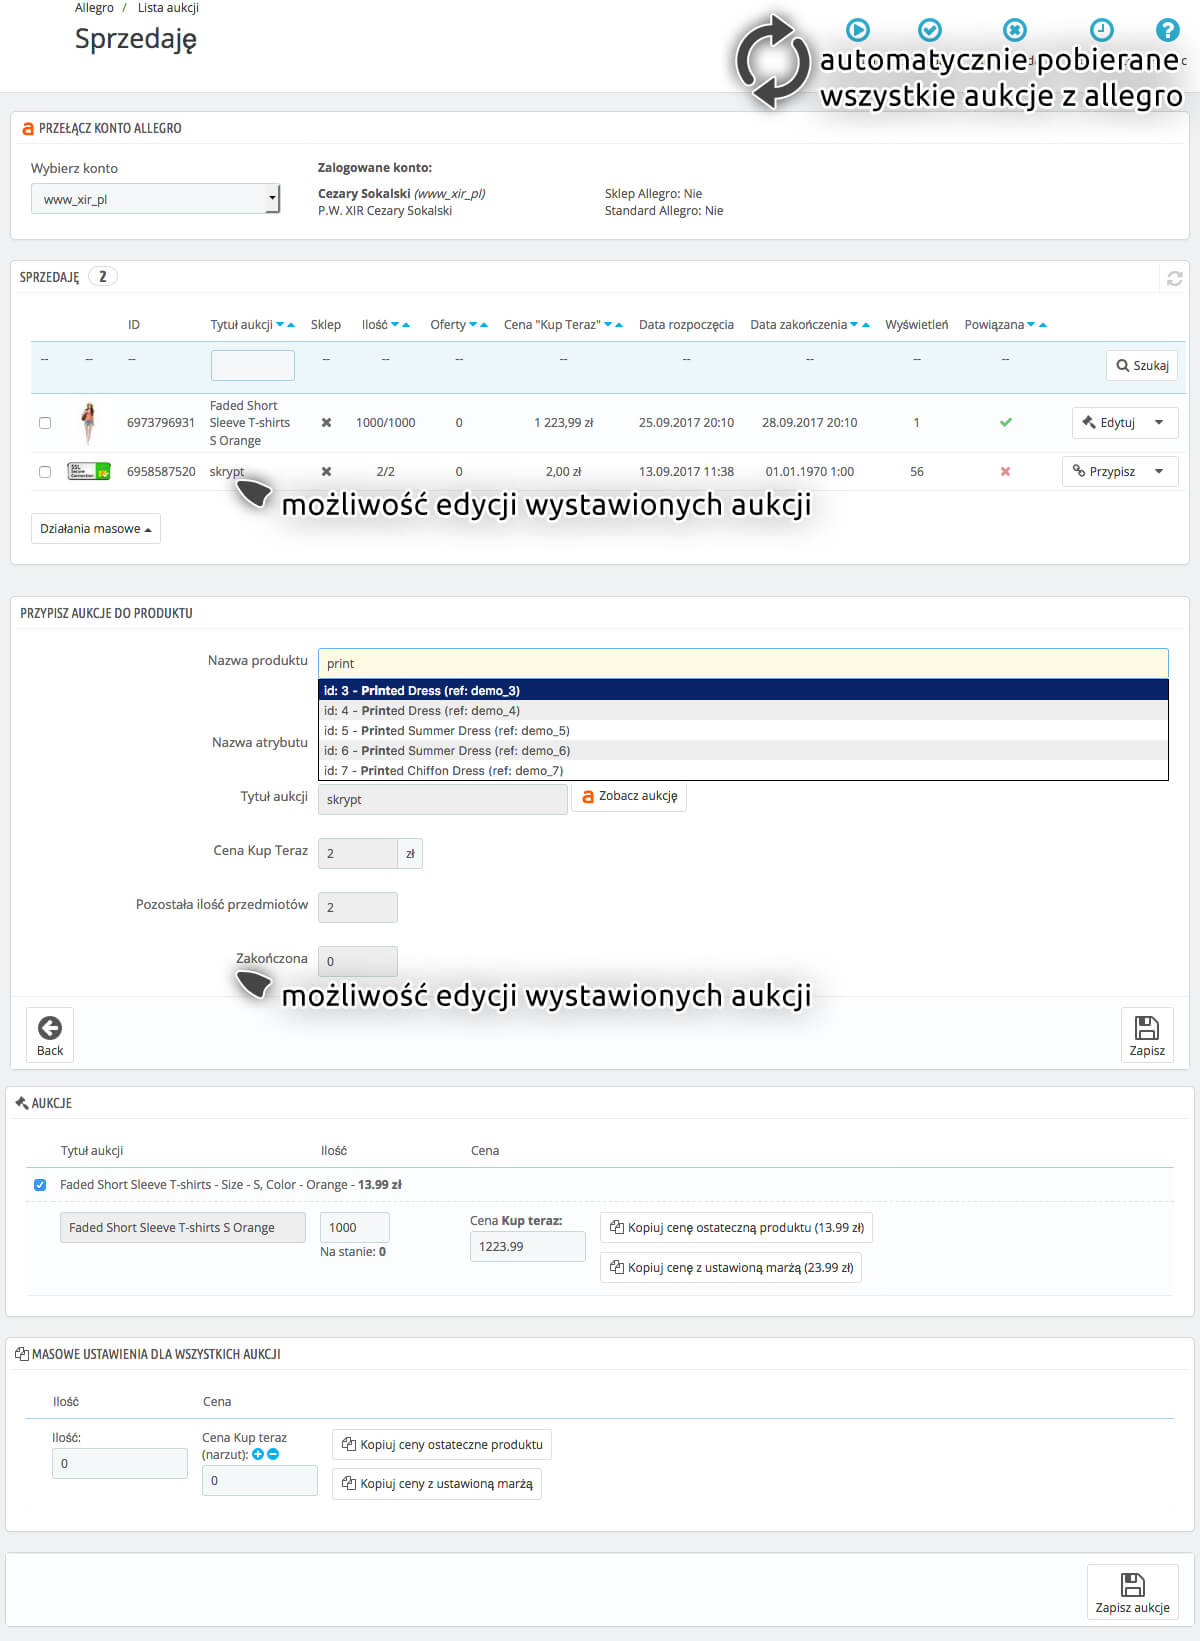This screenshot has height=1641, width=1200.
Task: Expand the dropdown arrow next to Edytuj
Action: 1159,422
